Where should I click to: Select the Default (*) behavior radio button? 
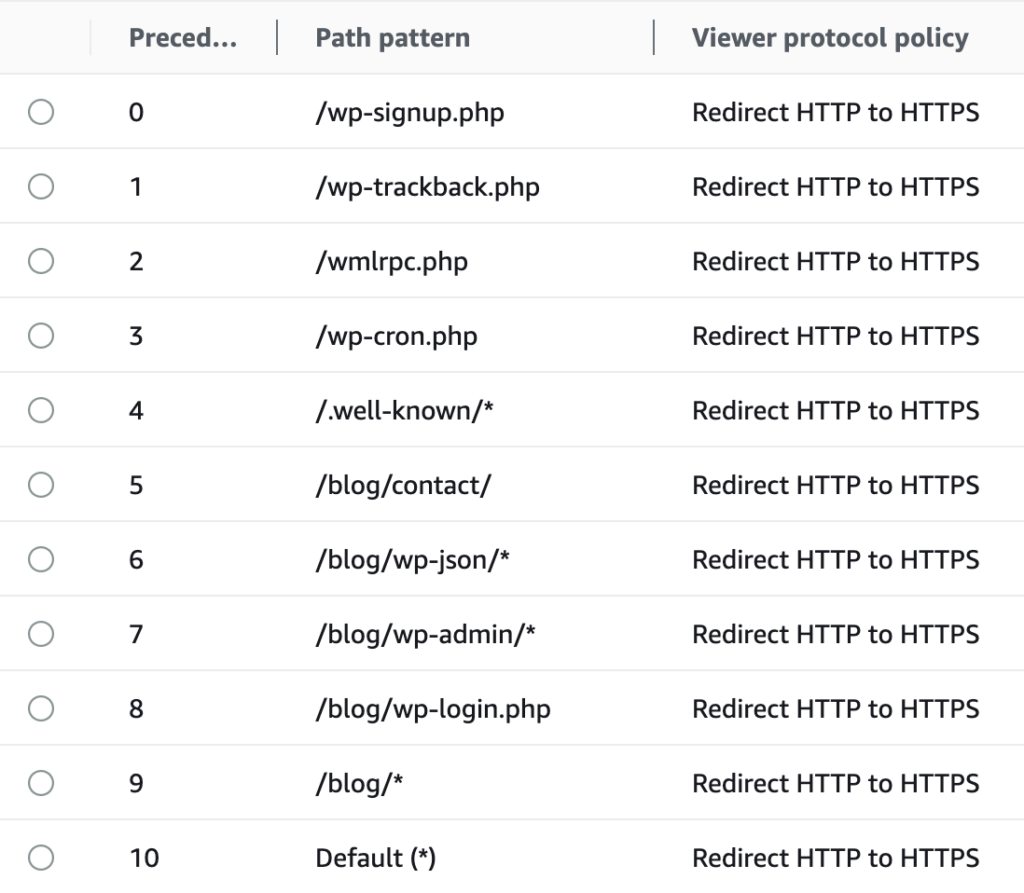41,857
